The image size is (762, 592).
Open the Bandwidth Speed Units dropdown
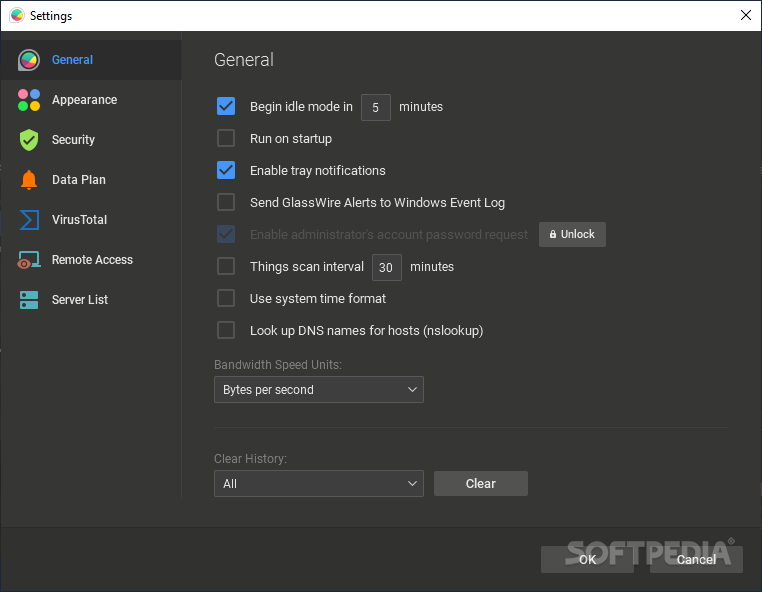click(x=319, y=389)
